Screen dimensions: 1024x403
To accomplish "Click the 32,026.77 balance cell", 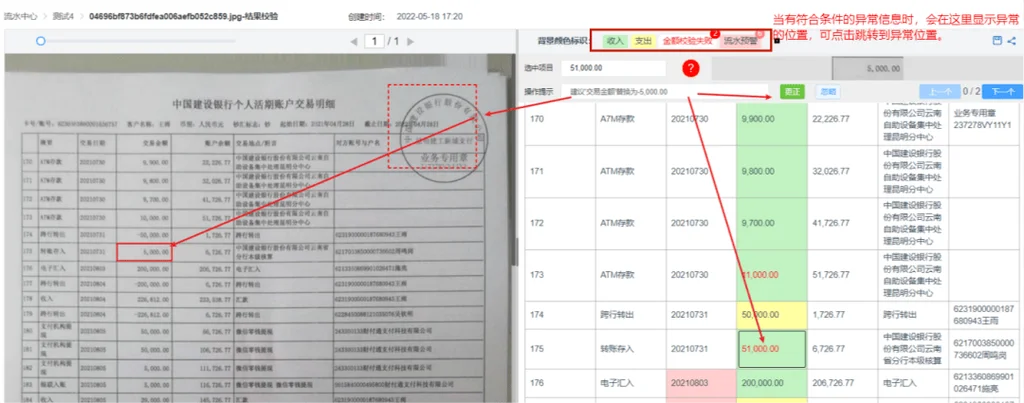I will (x=842, y=171).
